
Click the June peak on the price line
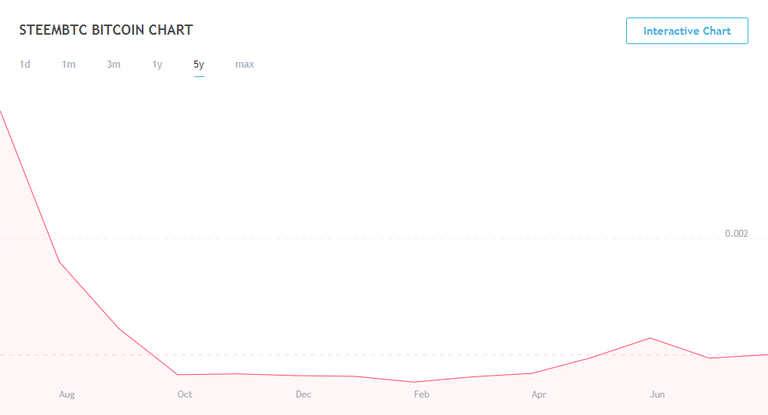(x=651, y=338)
